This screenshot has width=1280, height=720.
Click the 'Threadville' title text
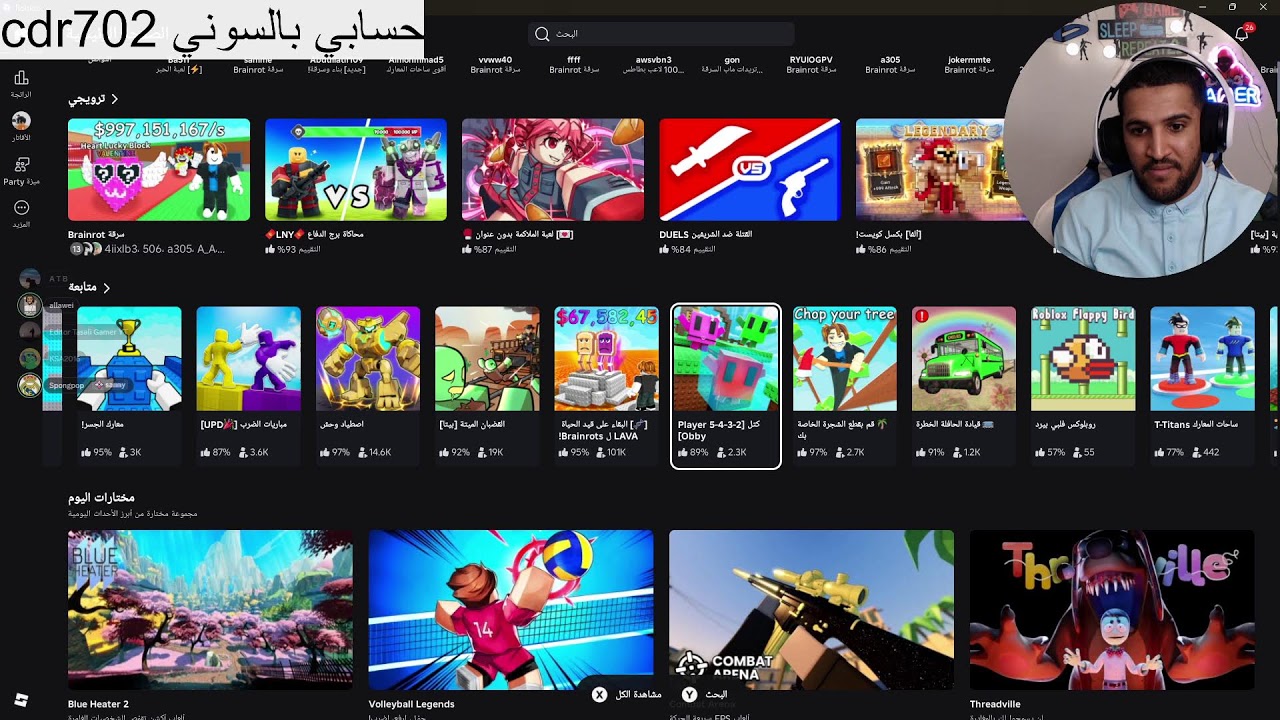coord(995,704)
